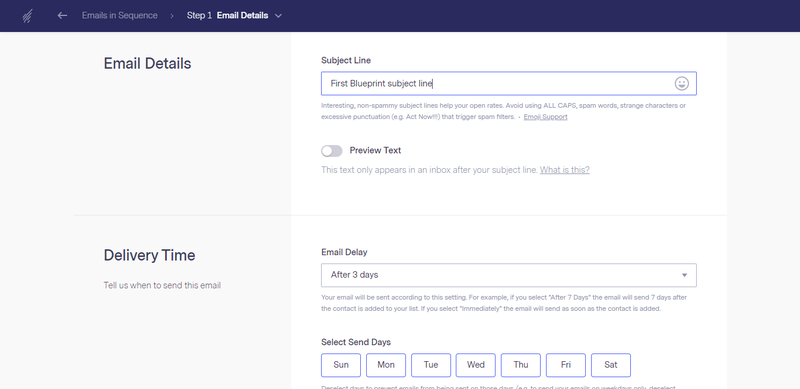Click the Email Delay field label
Viewport: 800px width, 389px height.
click(x=344, y=252)
